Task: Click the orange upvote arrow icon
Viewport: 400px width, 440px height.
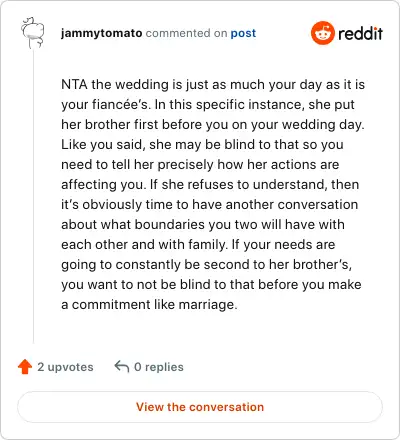Action: tap(25, 367)
